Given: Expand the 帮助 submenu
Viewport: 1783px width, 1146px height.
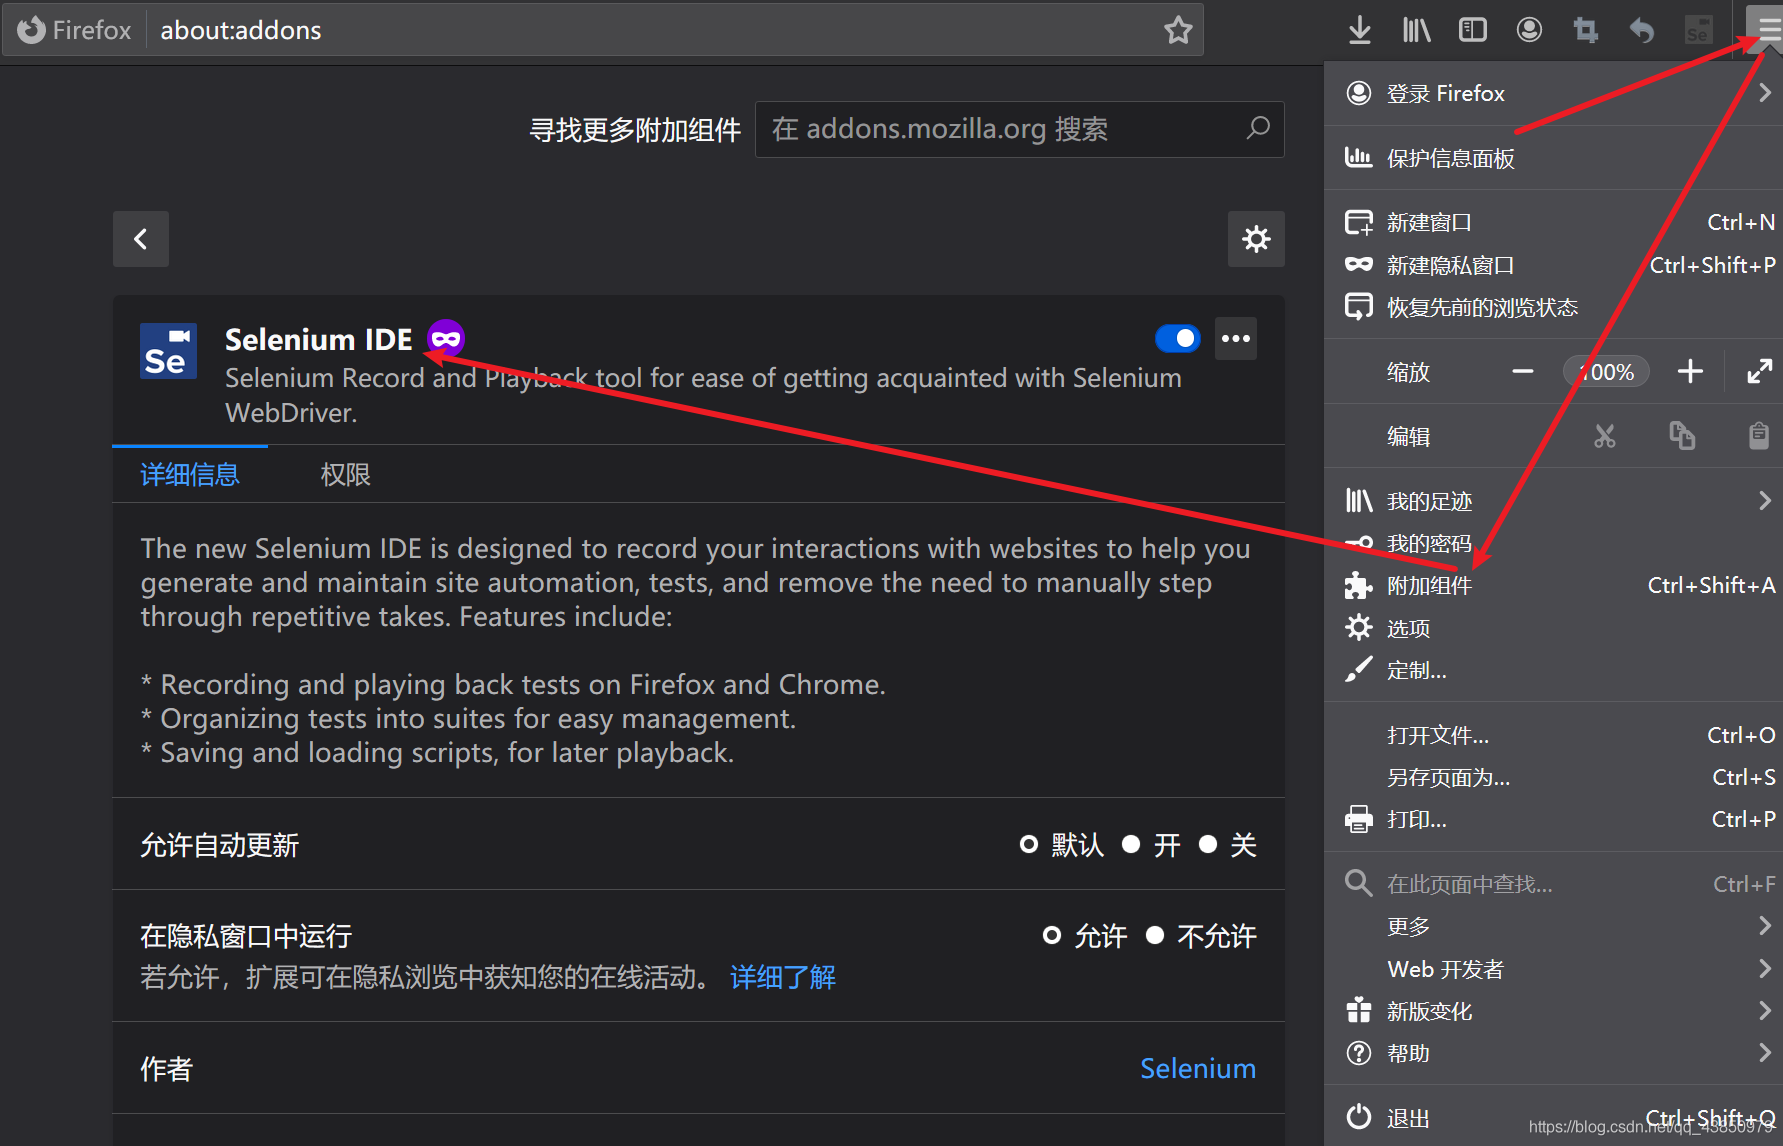Looking at the screenshot, I should pos(1553,1053).
